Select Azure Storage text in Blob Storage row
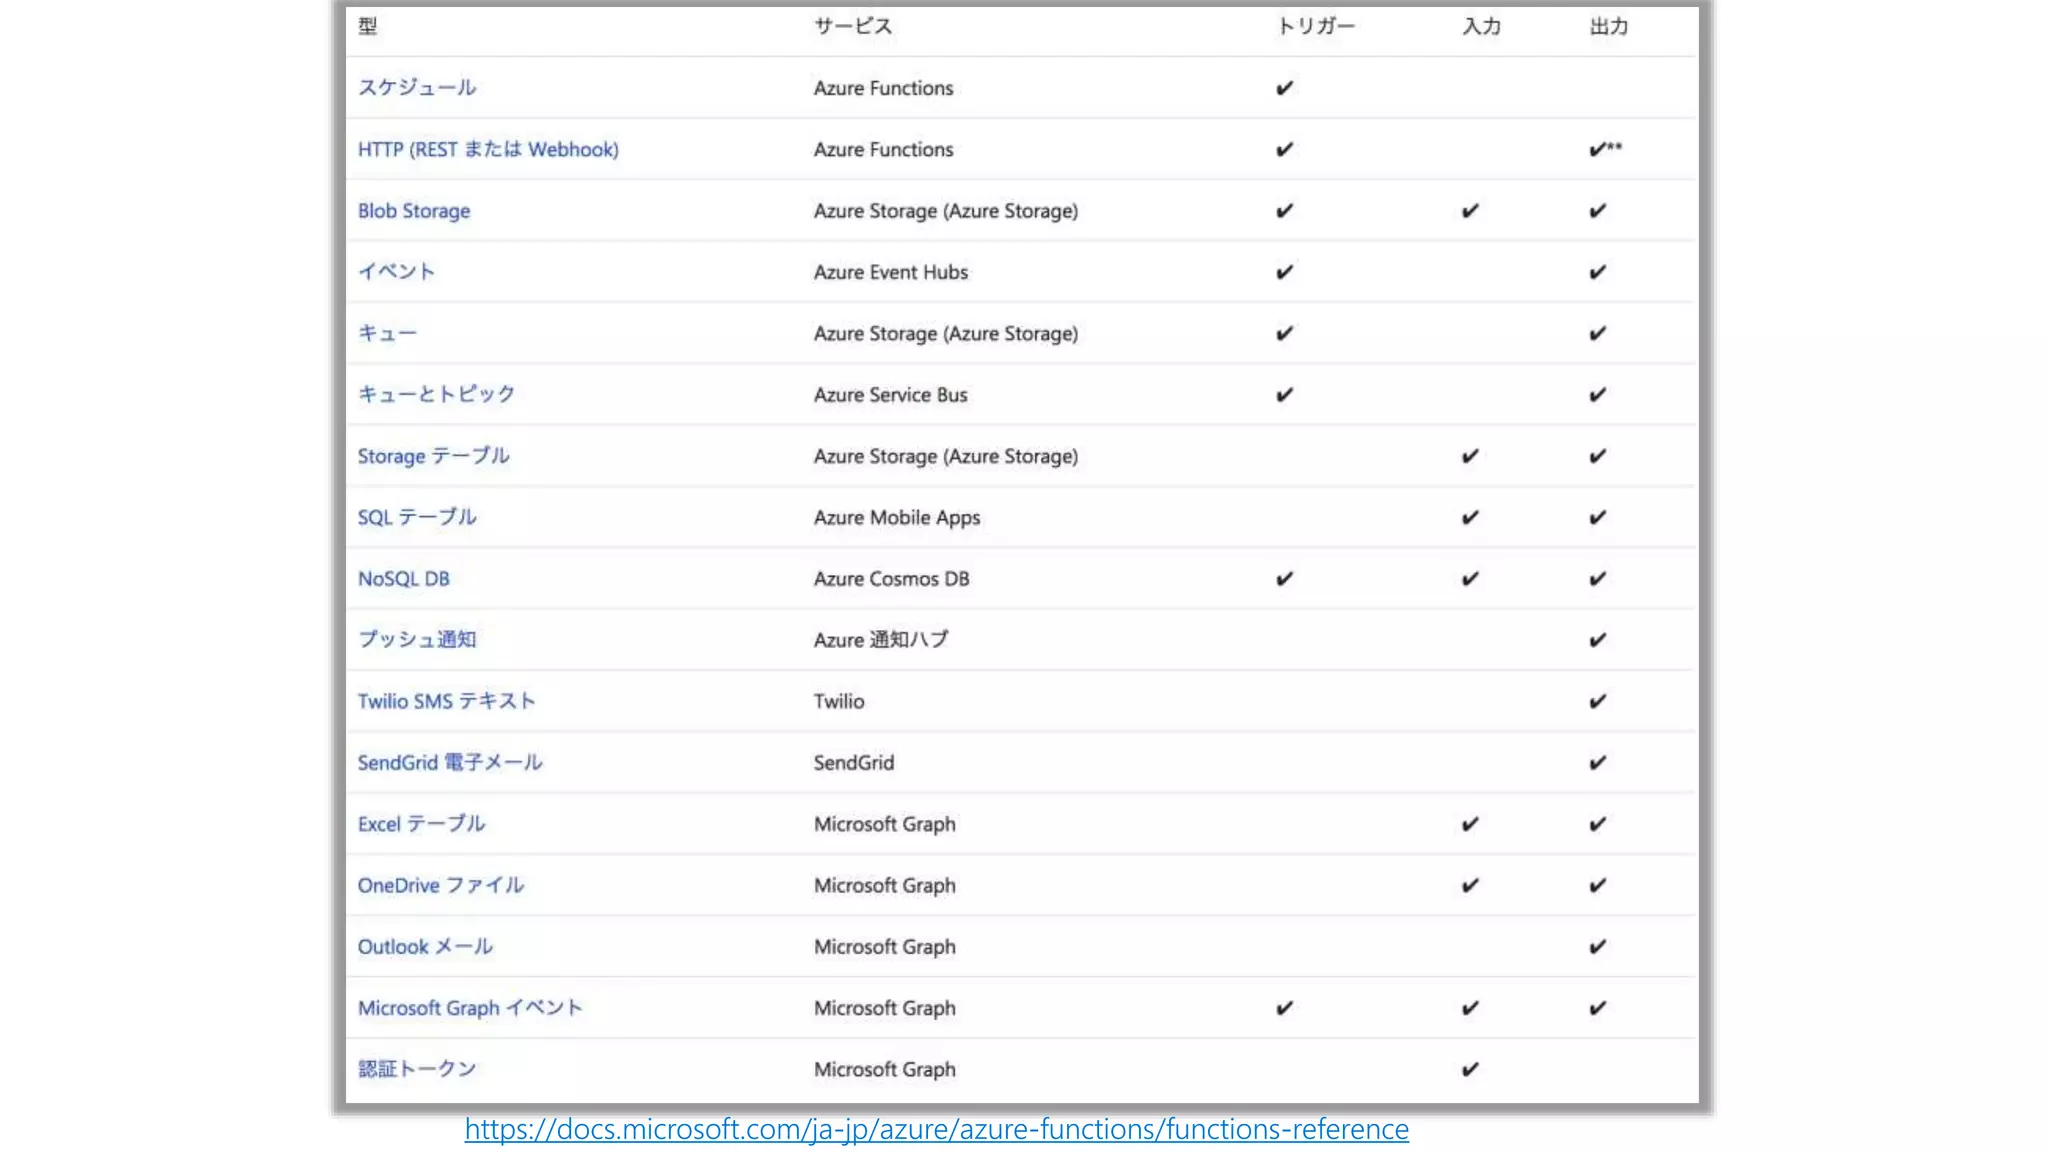 point(946,211)
